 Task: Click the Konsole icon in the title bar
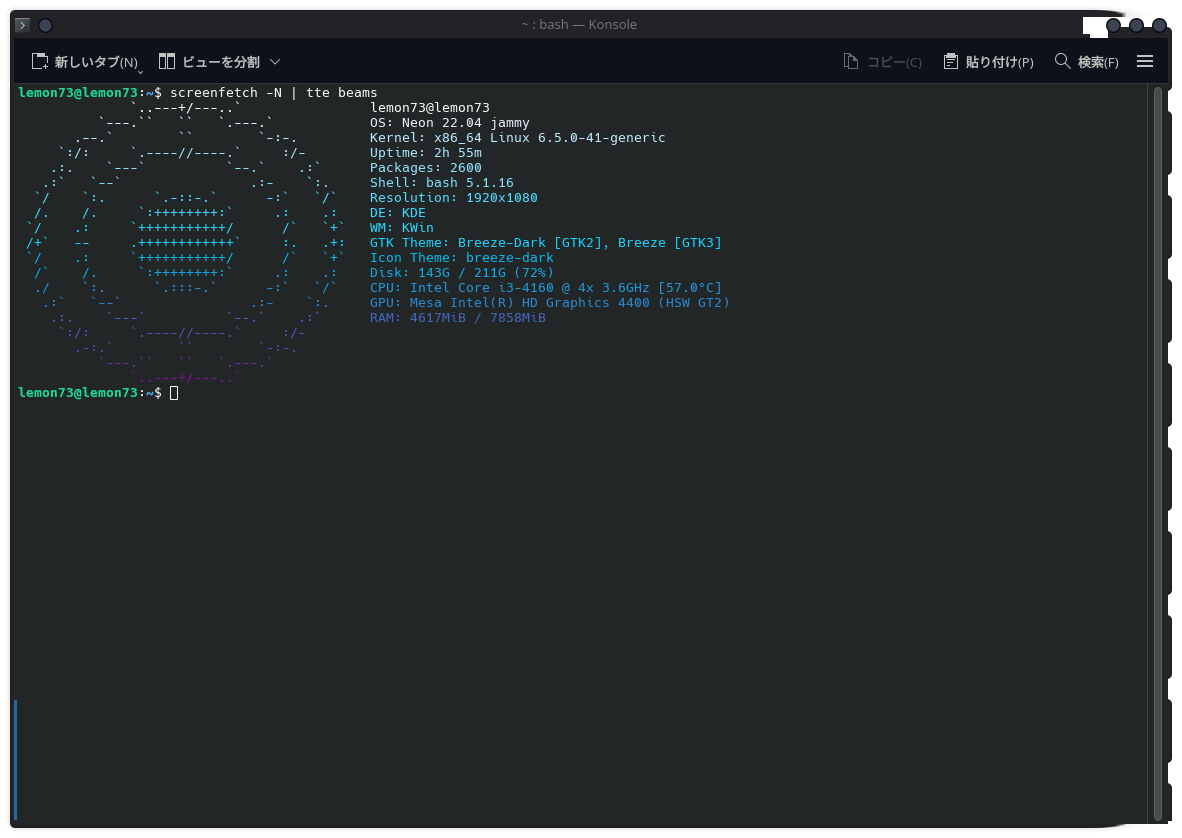coord(21,24)
